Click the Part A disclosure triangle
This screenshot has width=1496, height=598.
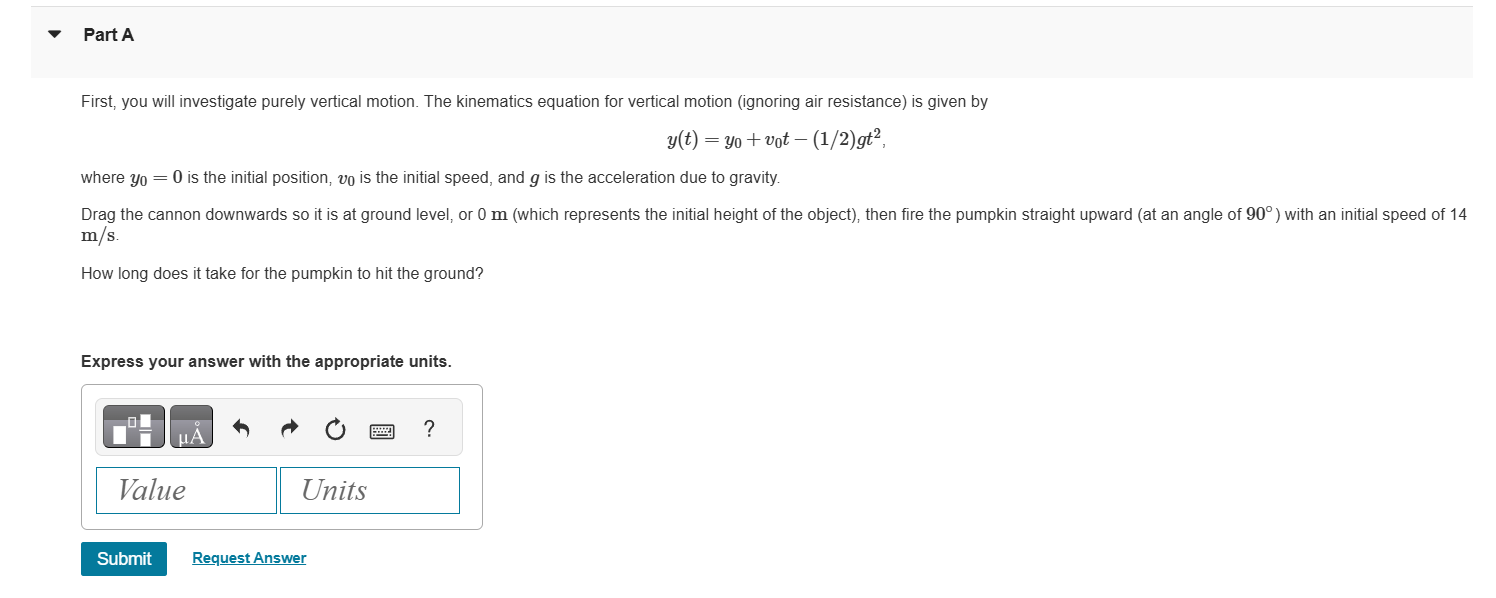click(54, 33)
